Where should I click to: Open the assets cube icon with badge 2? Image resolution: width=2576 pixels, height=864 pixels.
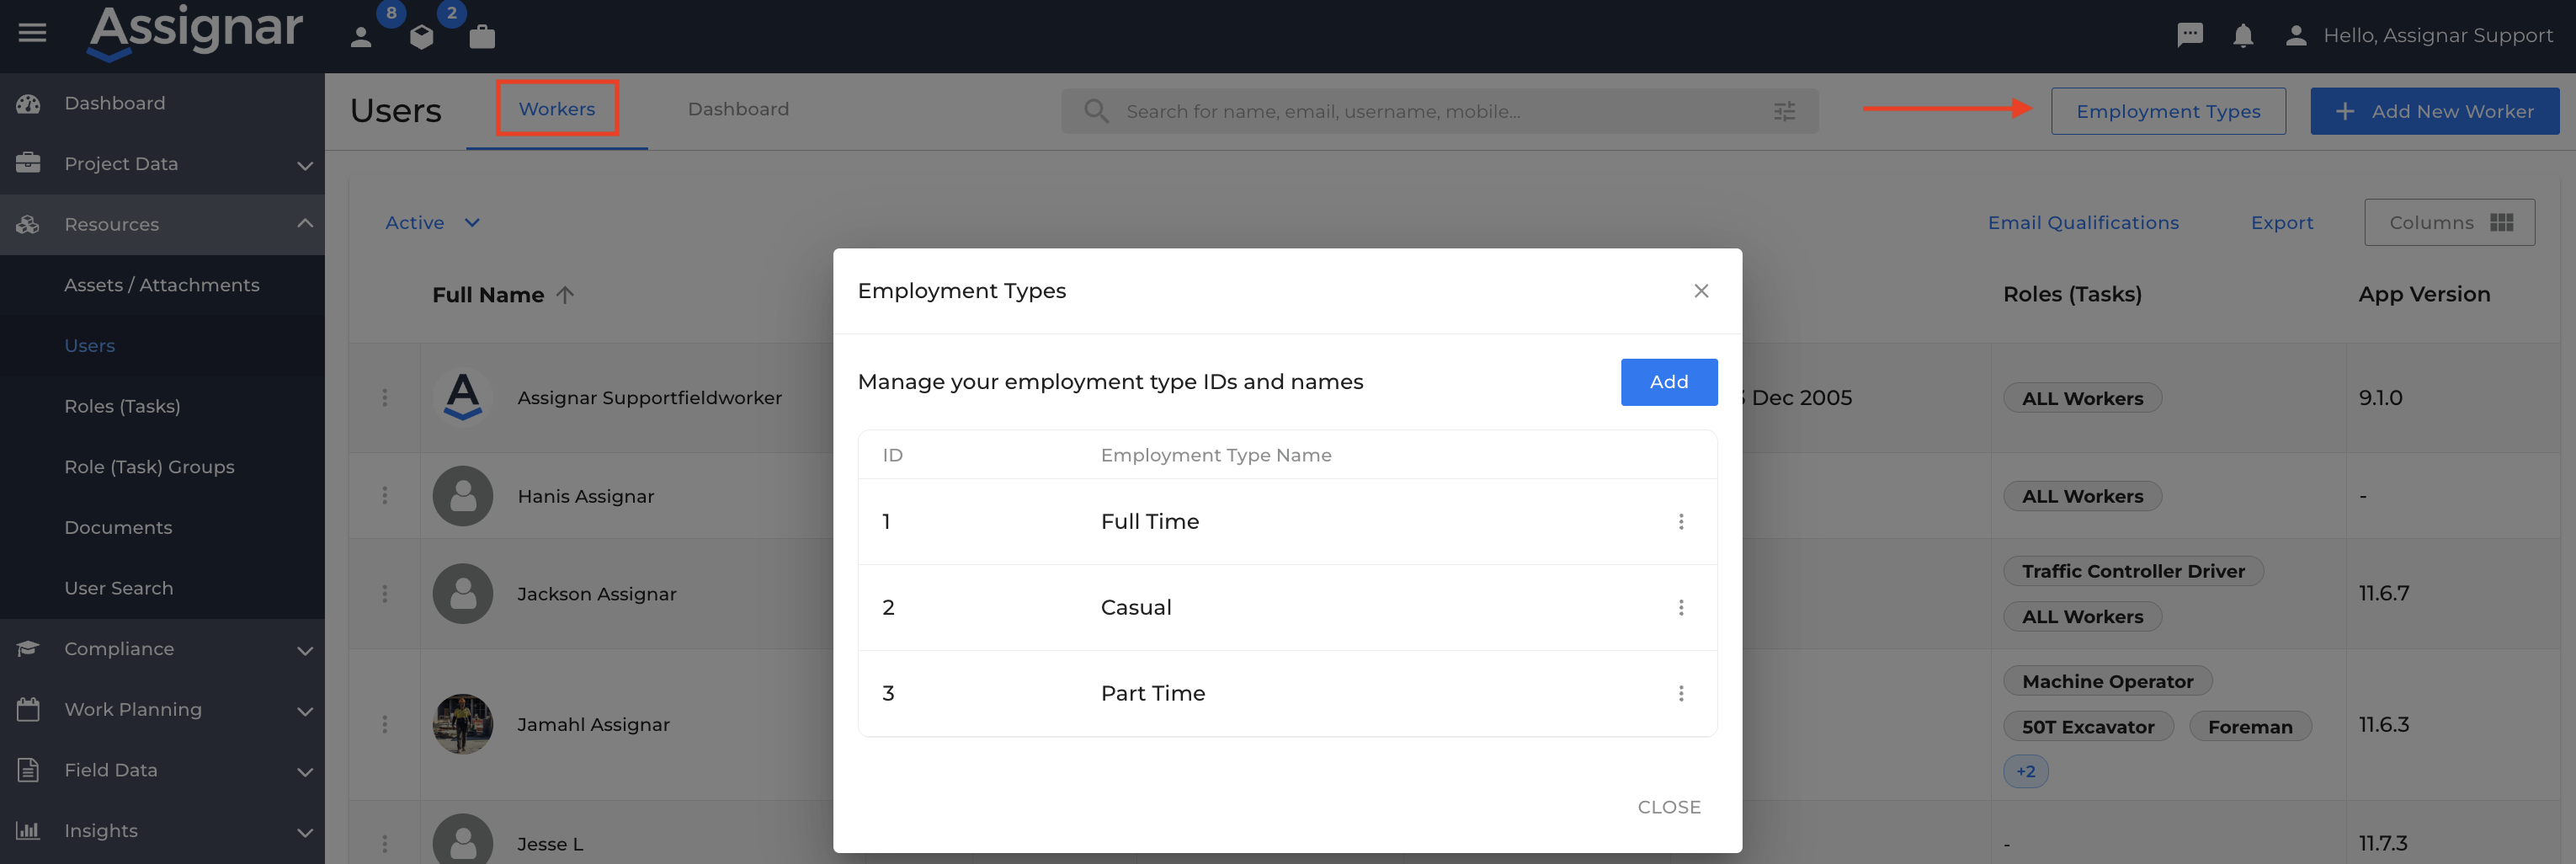click(x=422, y=37)
